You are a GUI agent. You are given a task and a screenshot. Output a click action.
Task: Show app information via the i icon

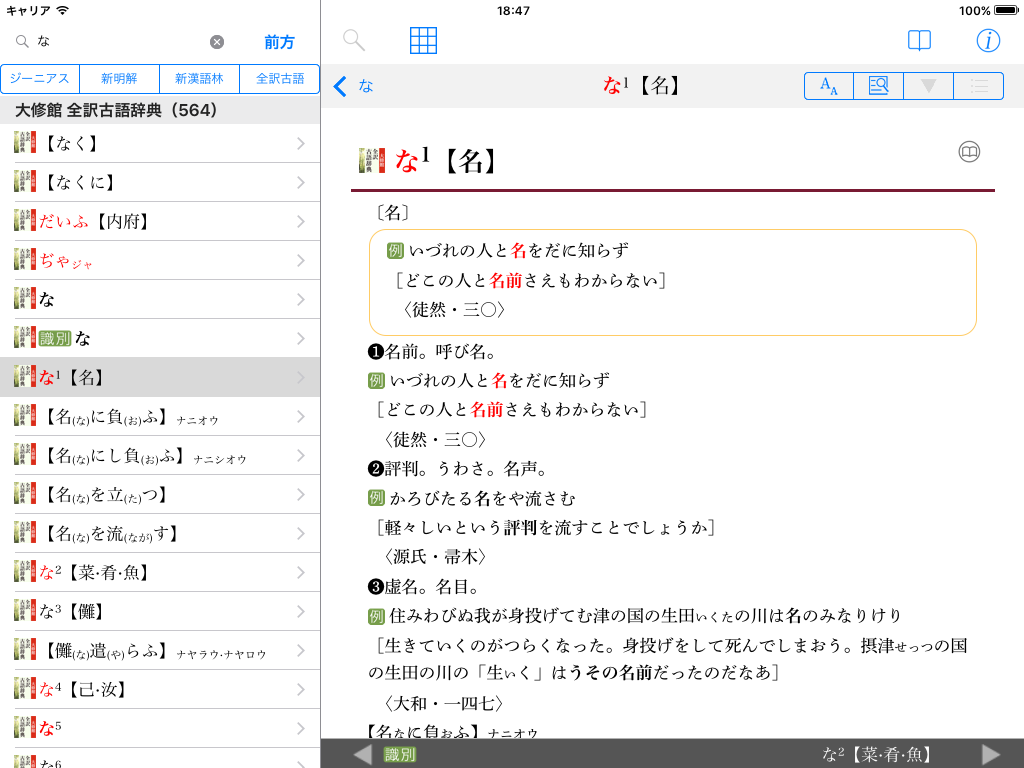(x=988, y=40)
